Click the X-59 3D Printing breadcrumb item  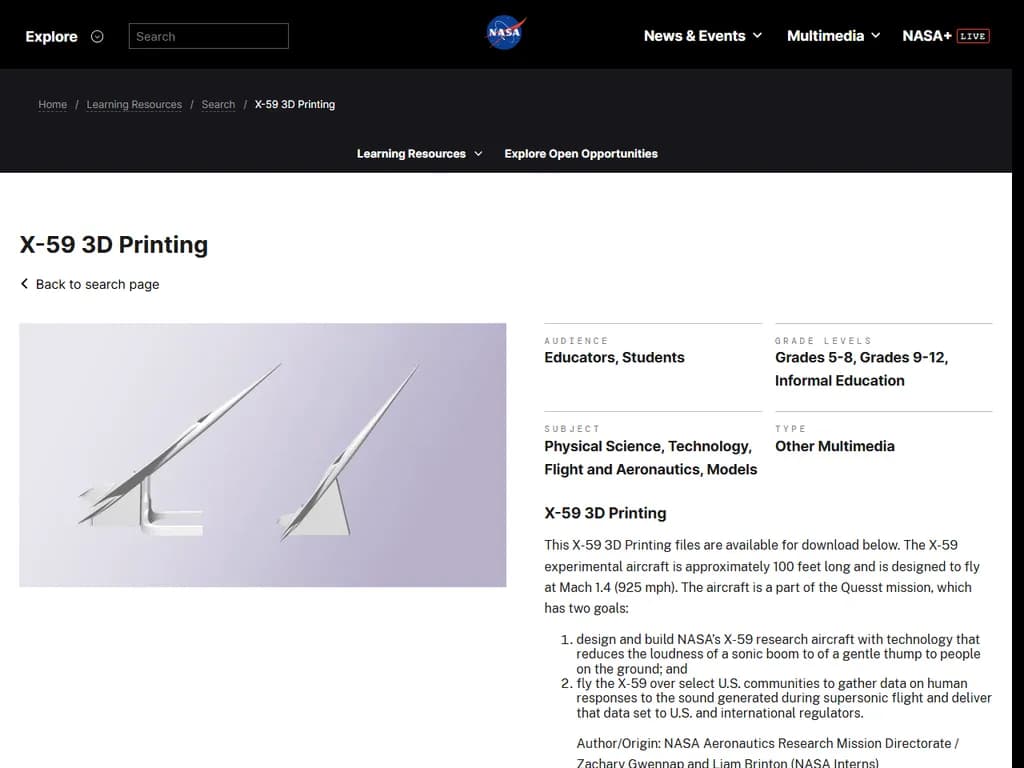295,104
